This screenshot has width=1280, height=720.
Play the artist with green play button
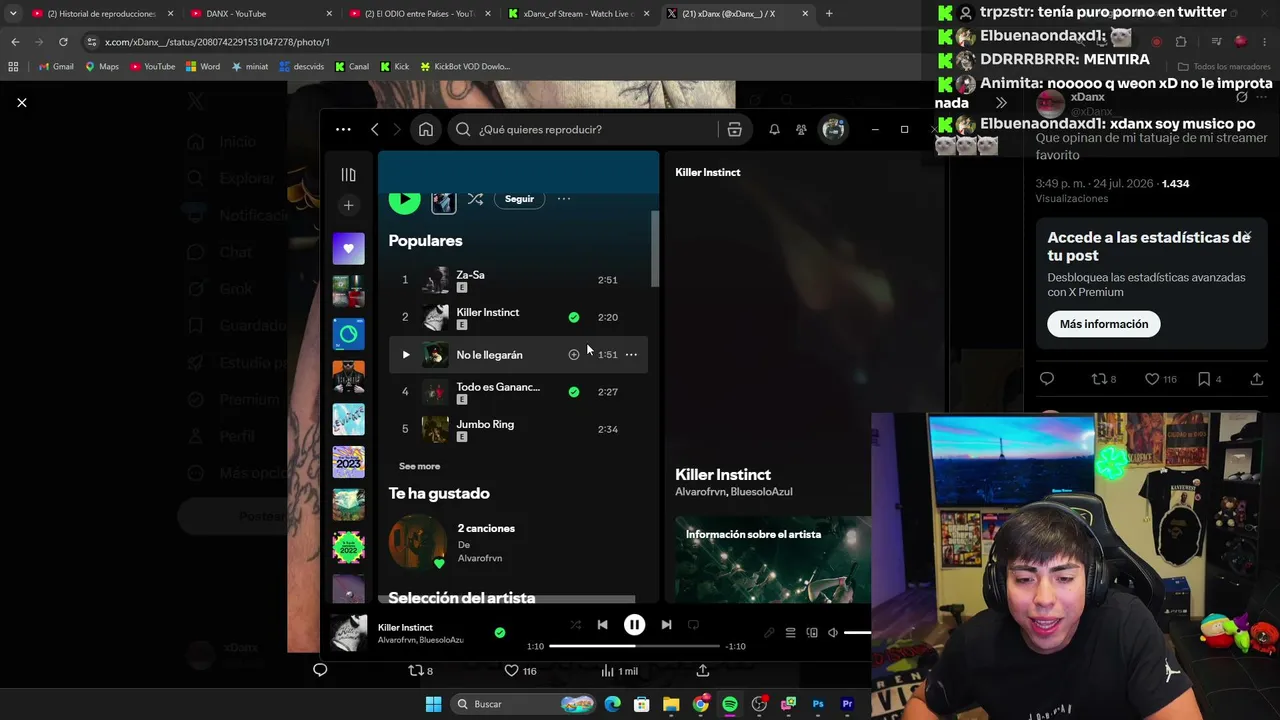[404, 198]
